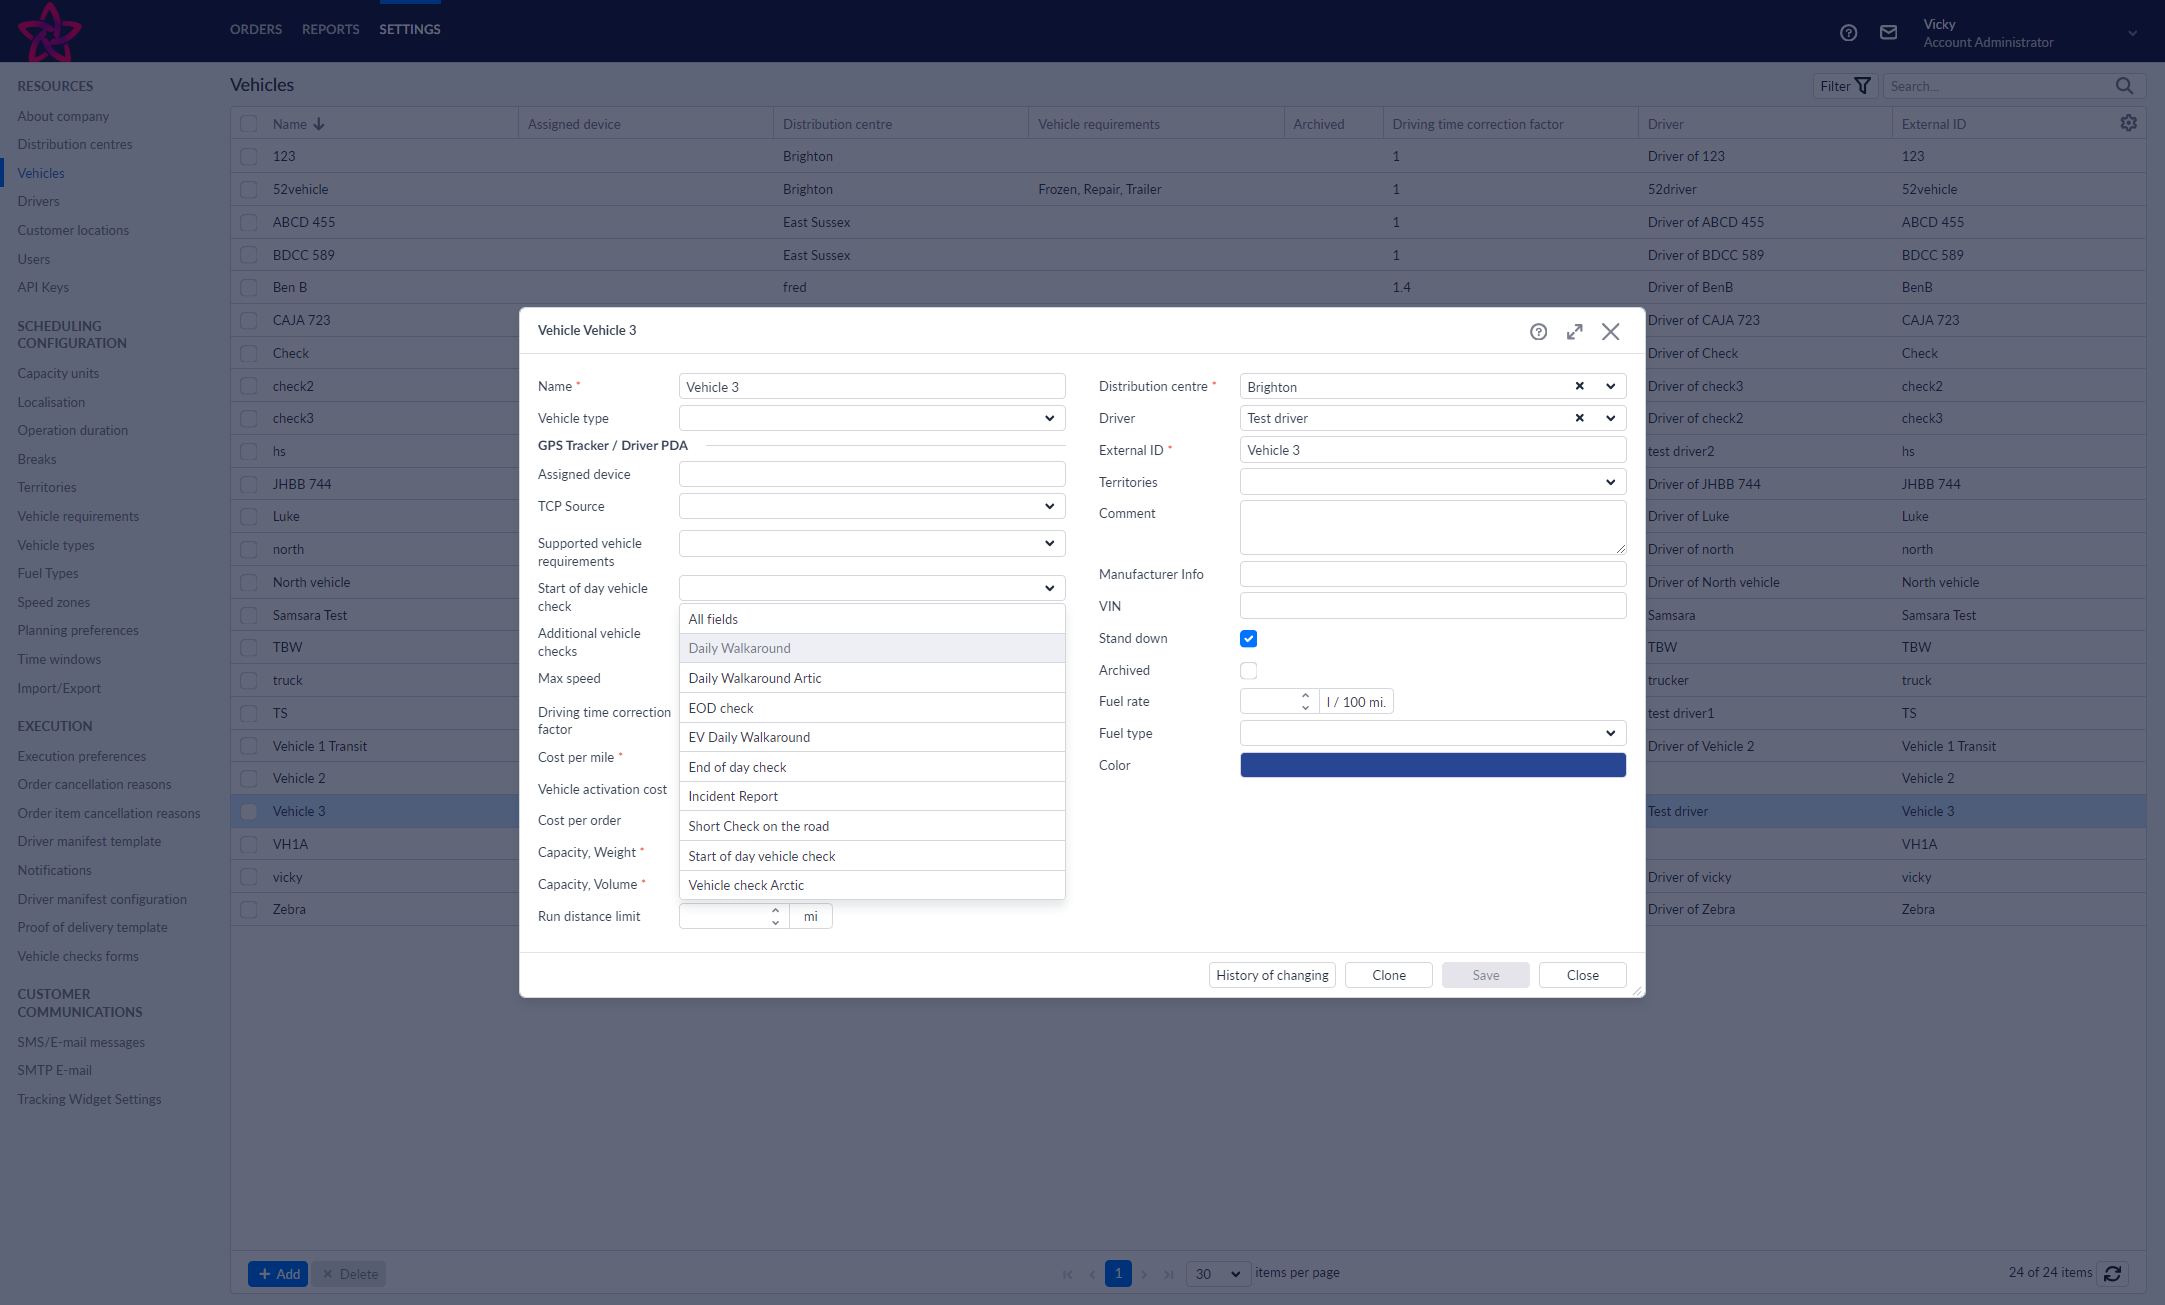Open table column settings gear
The height and width of the screenshot is (1305, 2165).
point(2128,123)
